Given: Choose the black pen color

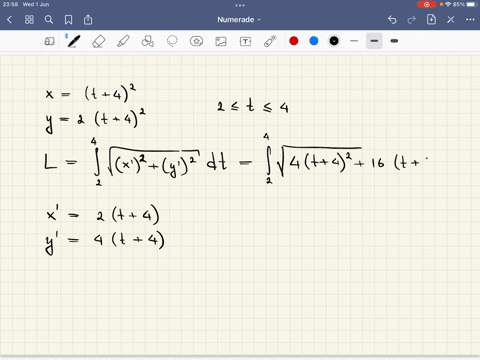Looking at the screenshot, I should tap(334, 41).
